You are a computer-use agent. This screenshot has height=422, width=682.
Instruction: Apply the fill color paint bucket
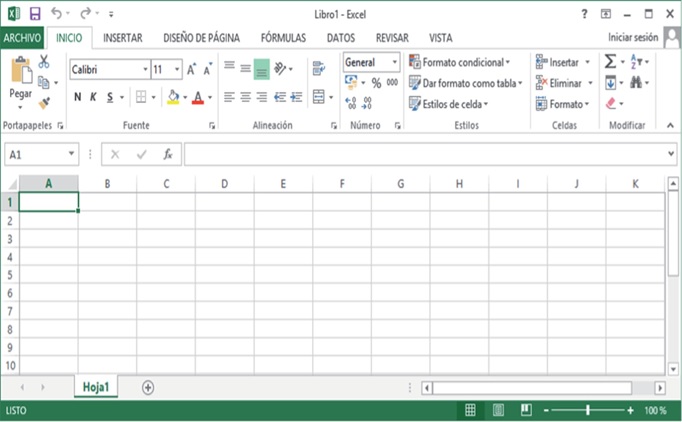coord(173,97)
